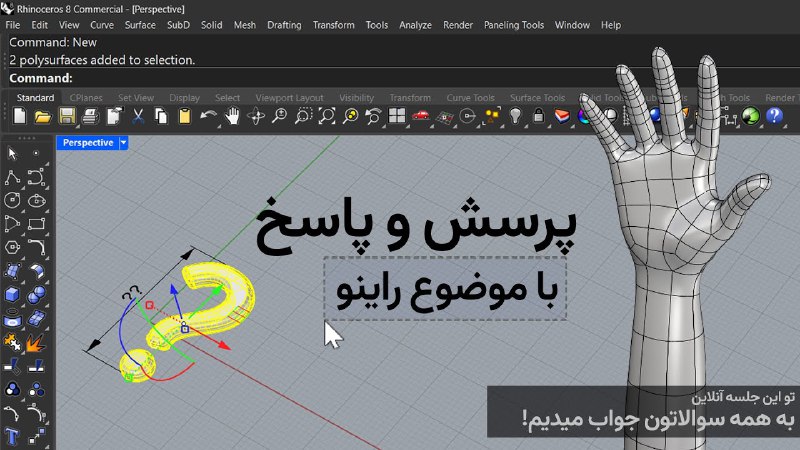Click the Scale tool in sidebar

[36, 437]
